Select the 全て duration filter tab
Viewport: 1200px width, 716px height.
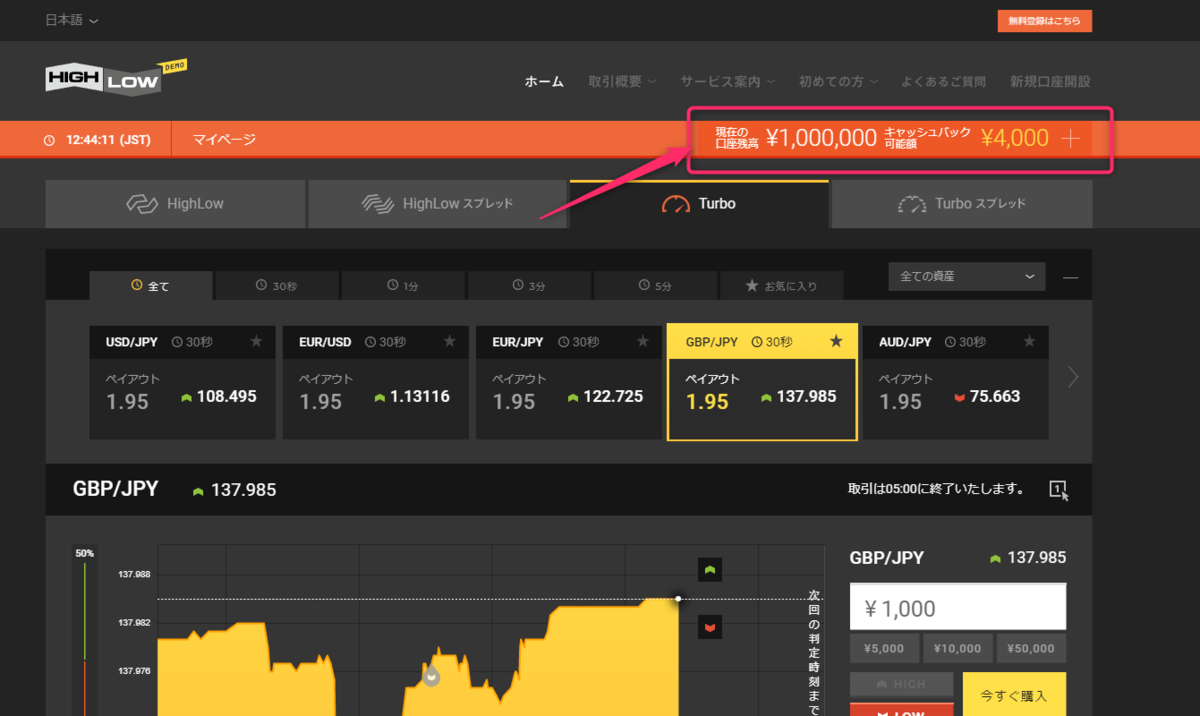click(151, 286)
